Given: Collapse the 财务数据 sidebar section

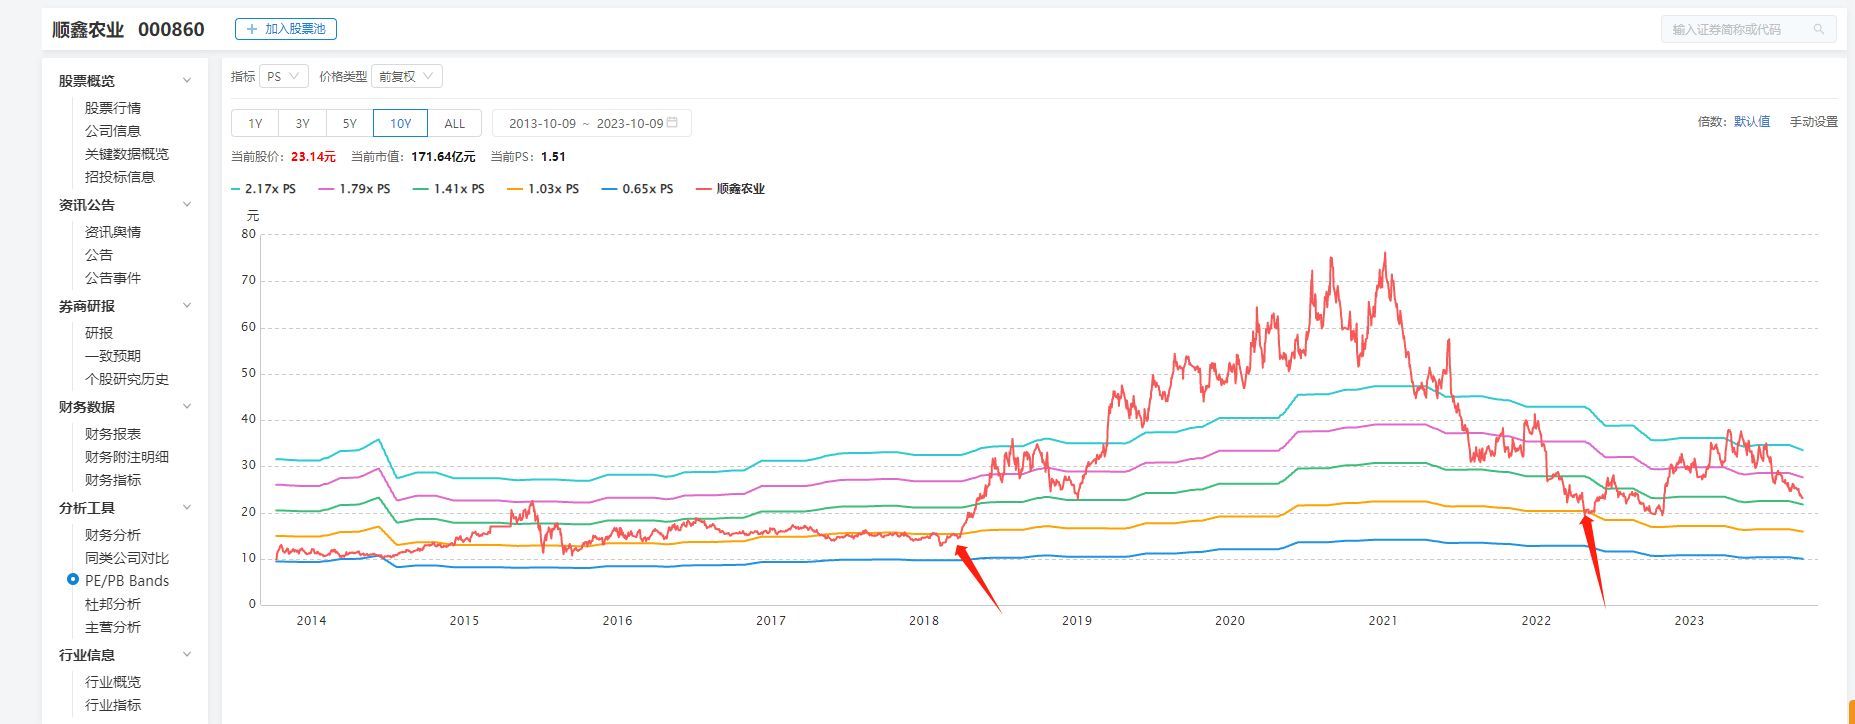Looking at the screenshot, I should pyautogui.click(x=186, y=407).
